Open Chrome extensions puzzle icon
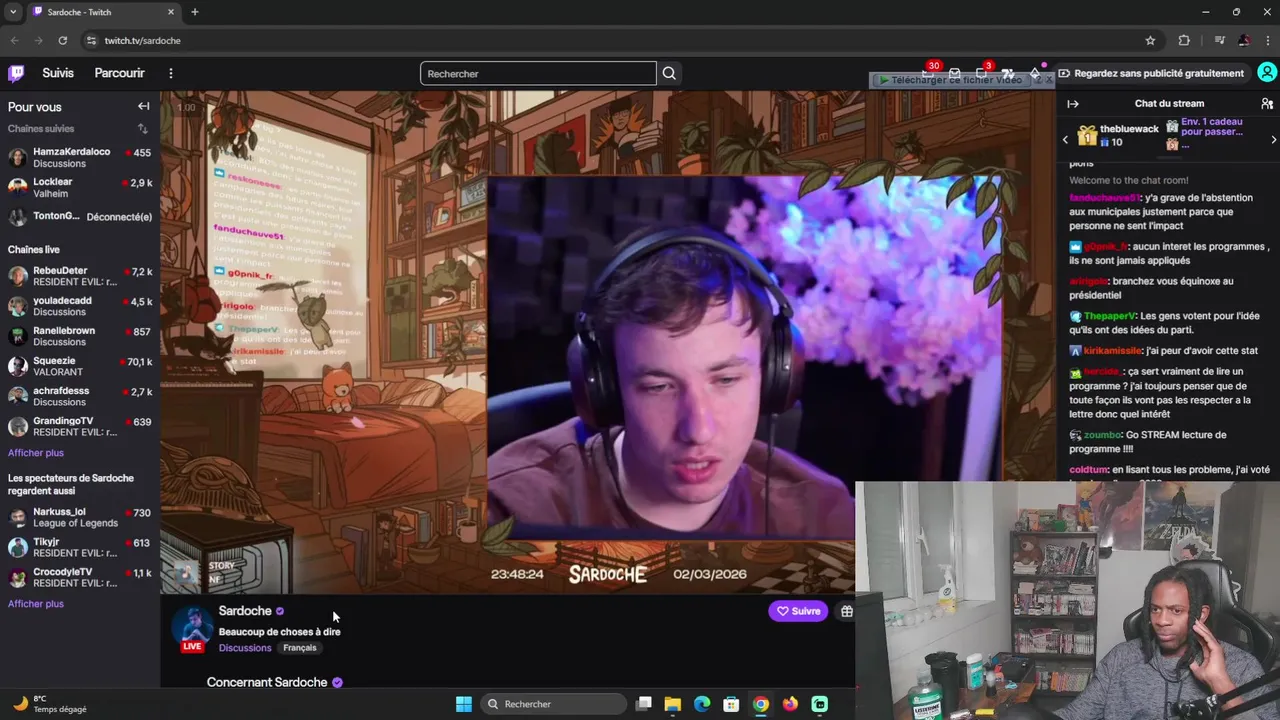The image size is (1280, 720). click(1184, 40)
